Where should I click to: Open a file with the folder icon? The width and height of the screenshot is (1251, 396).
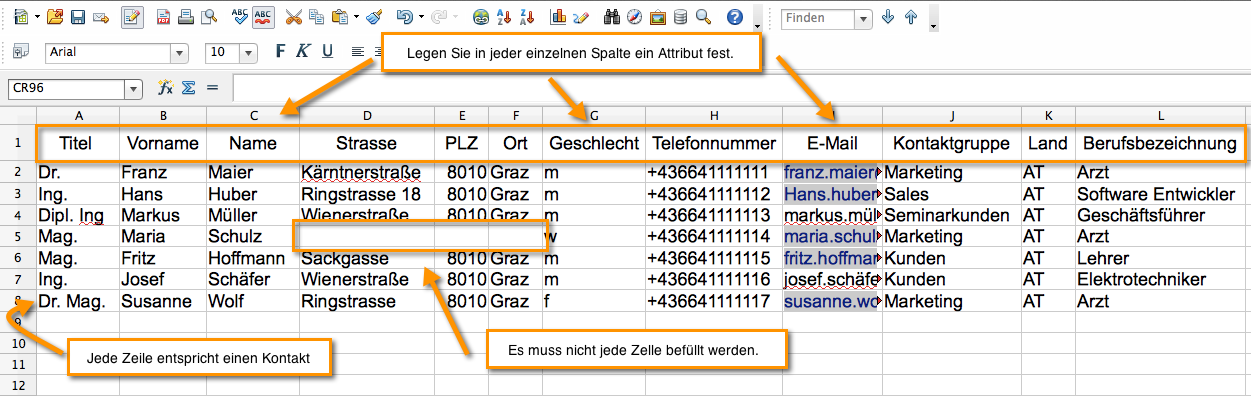point(55,17)
